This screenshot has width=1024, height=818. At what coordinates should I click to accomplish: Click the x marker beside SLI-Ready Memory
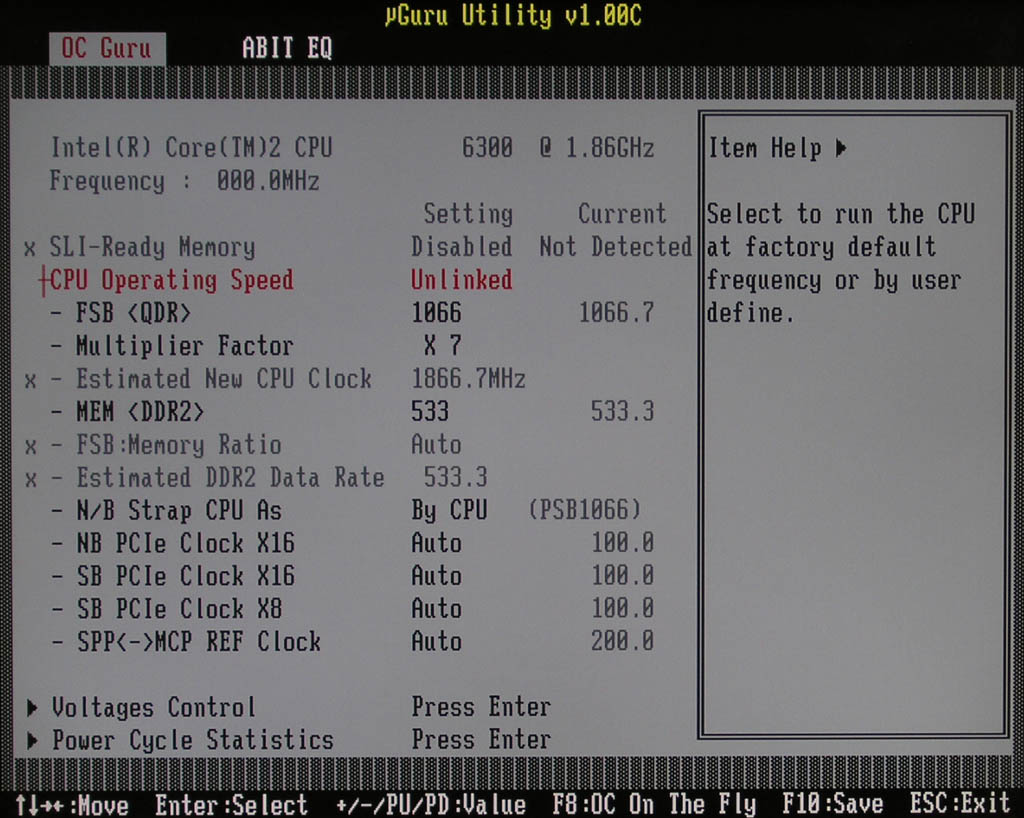point(30,249)
